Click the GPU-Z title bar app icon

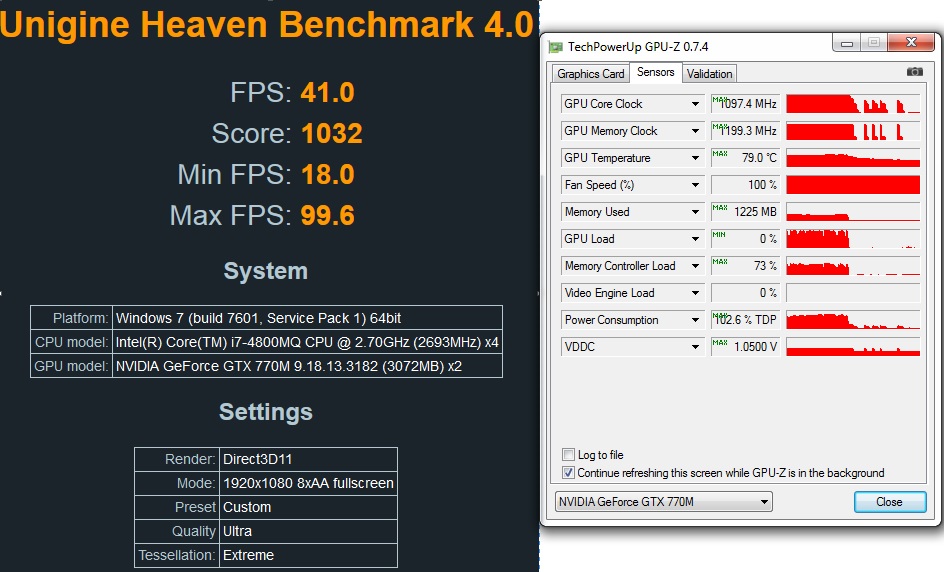pyautogui.click(x=555, y=47)
